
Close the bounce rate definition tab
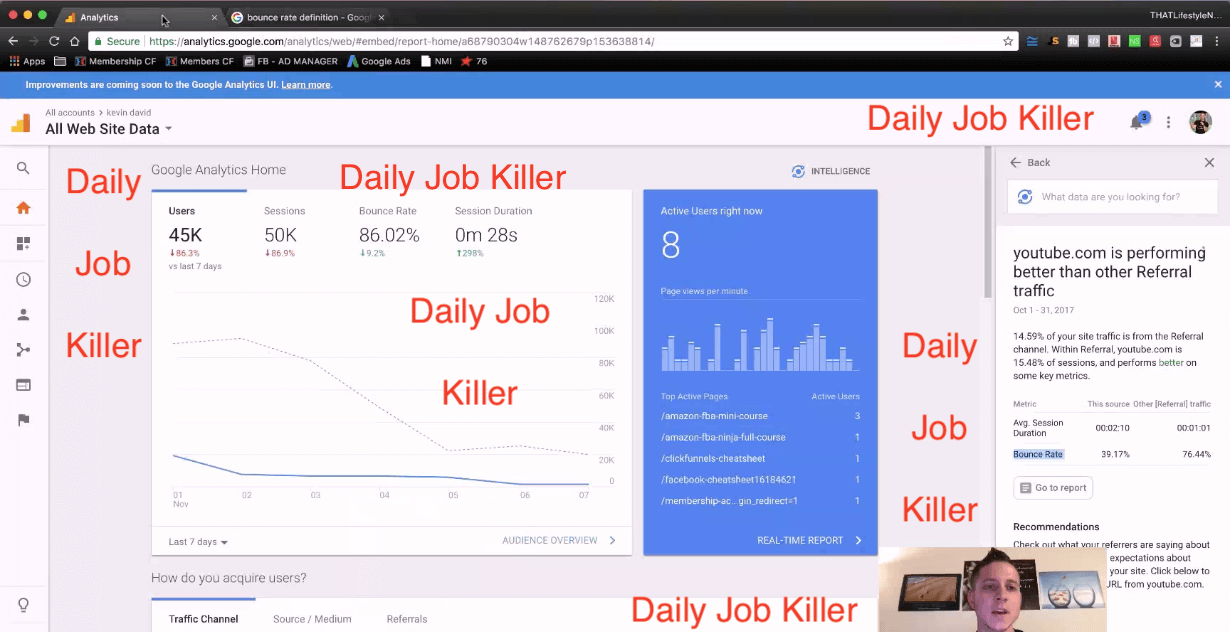381,18
